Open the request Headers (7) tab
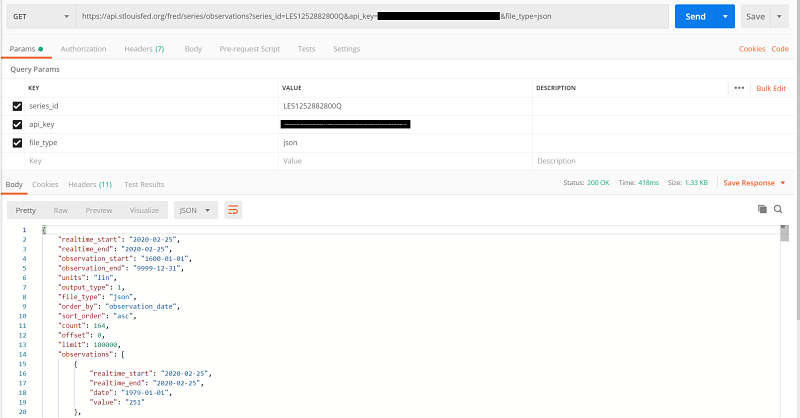 (x=144, y=49)
